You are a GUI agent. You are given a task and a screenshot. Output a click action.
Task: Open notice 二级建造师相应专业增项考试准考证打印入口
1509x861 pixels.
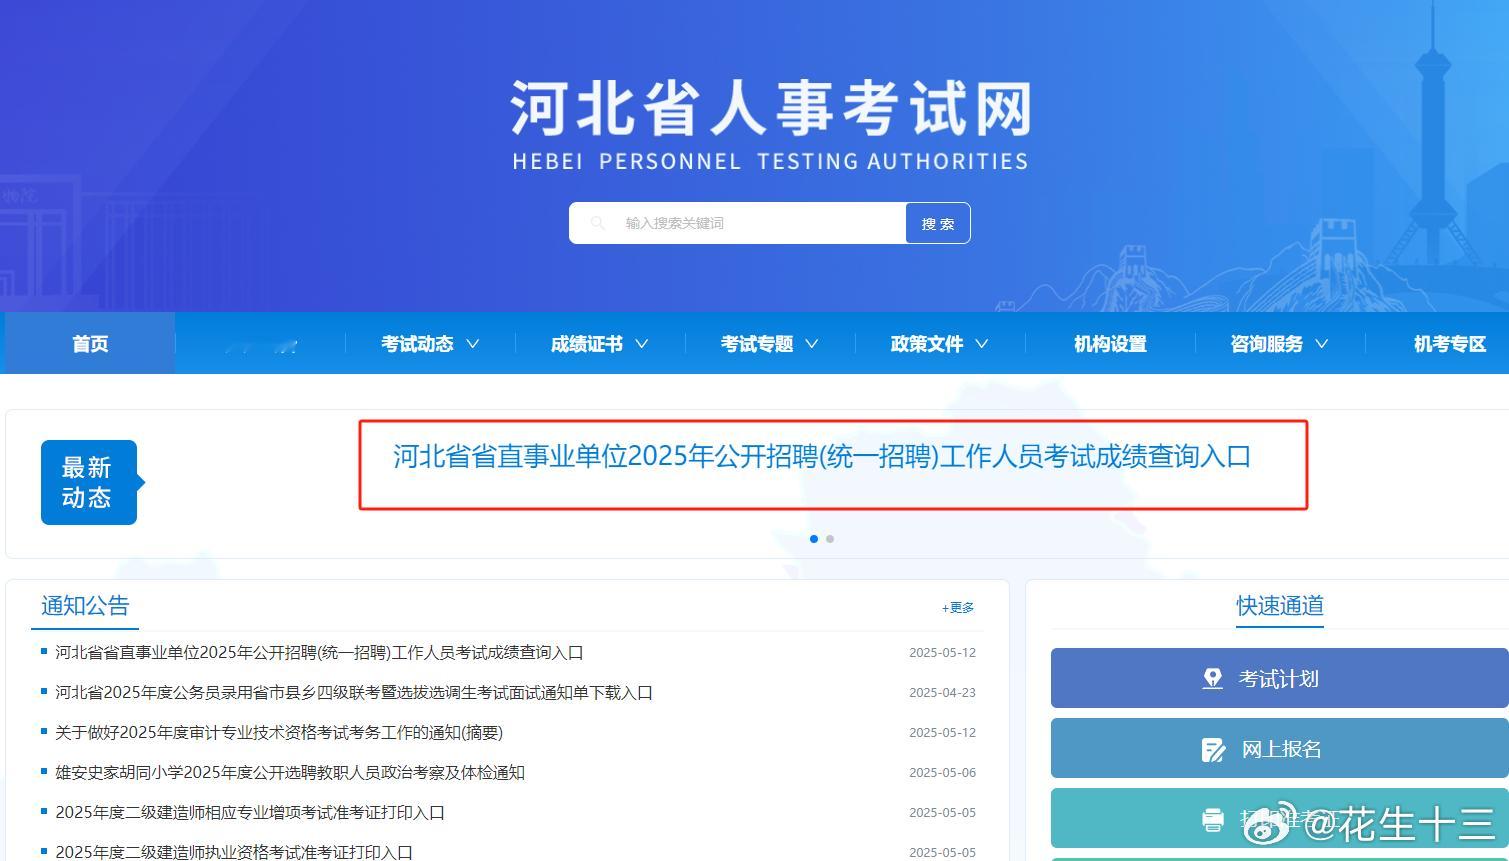250,813
